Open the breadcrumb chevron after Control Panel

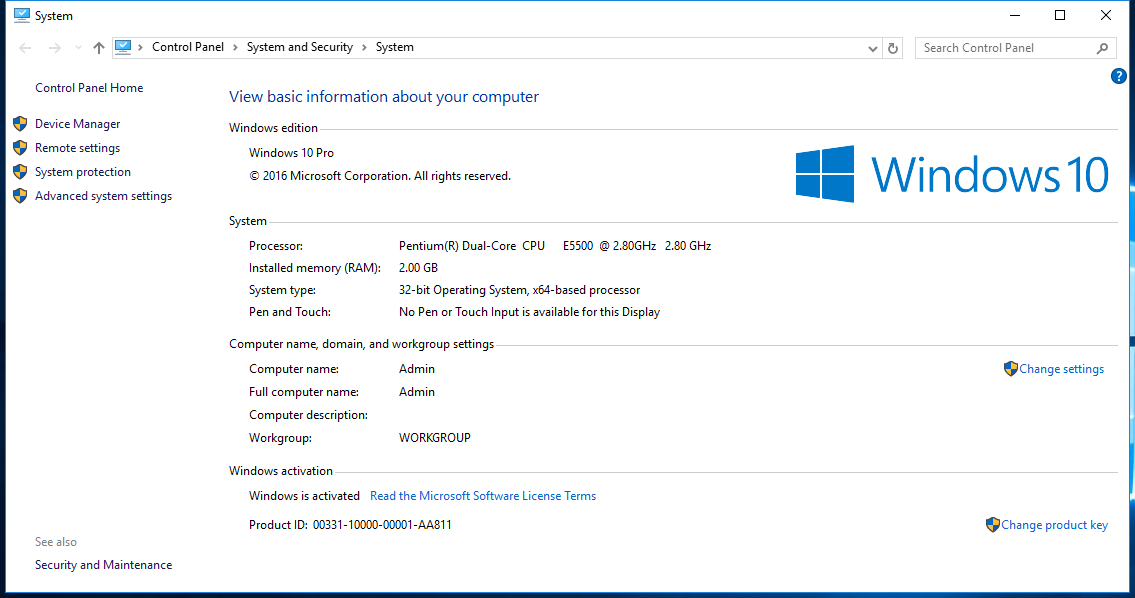232,46
